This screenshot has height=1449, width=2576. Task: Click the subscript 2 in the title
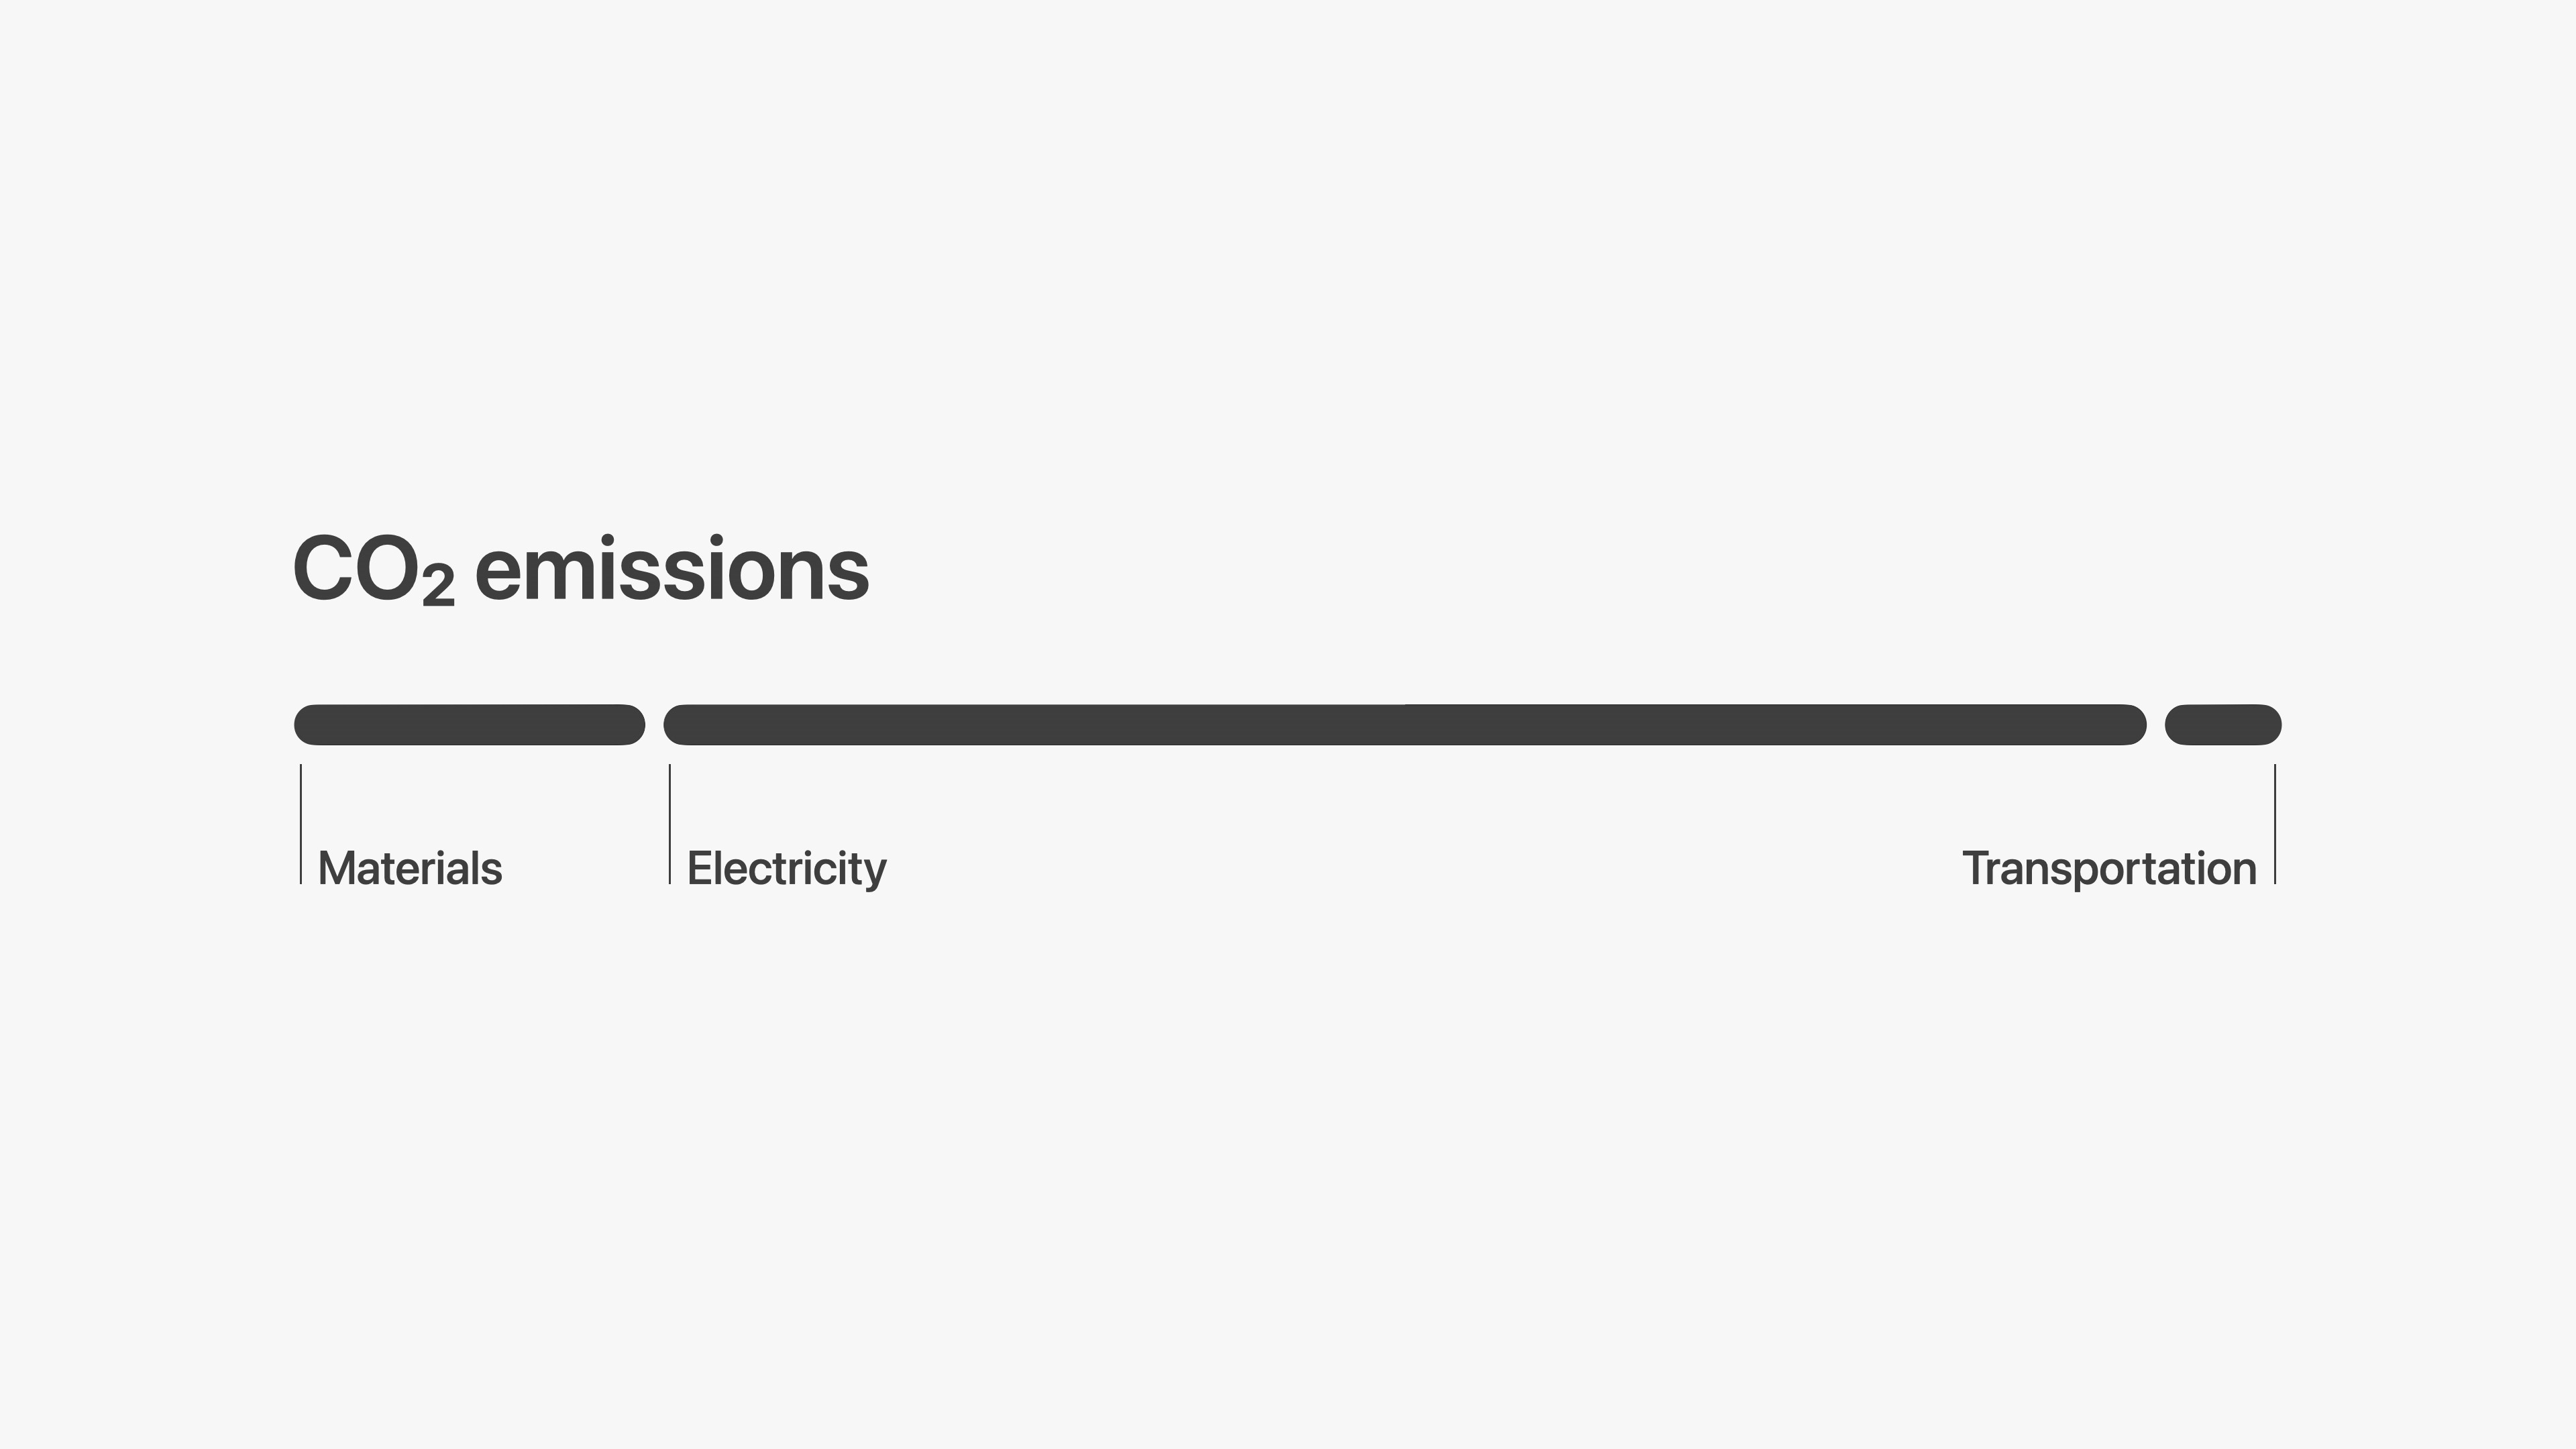click(x=438, y=586)
